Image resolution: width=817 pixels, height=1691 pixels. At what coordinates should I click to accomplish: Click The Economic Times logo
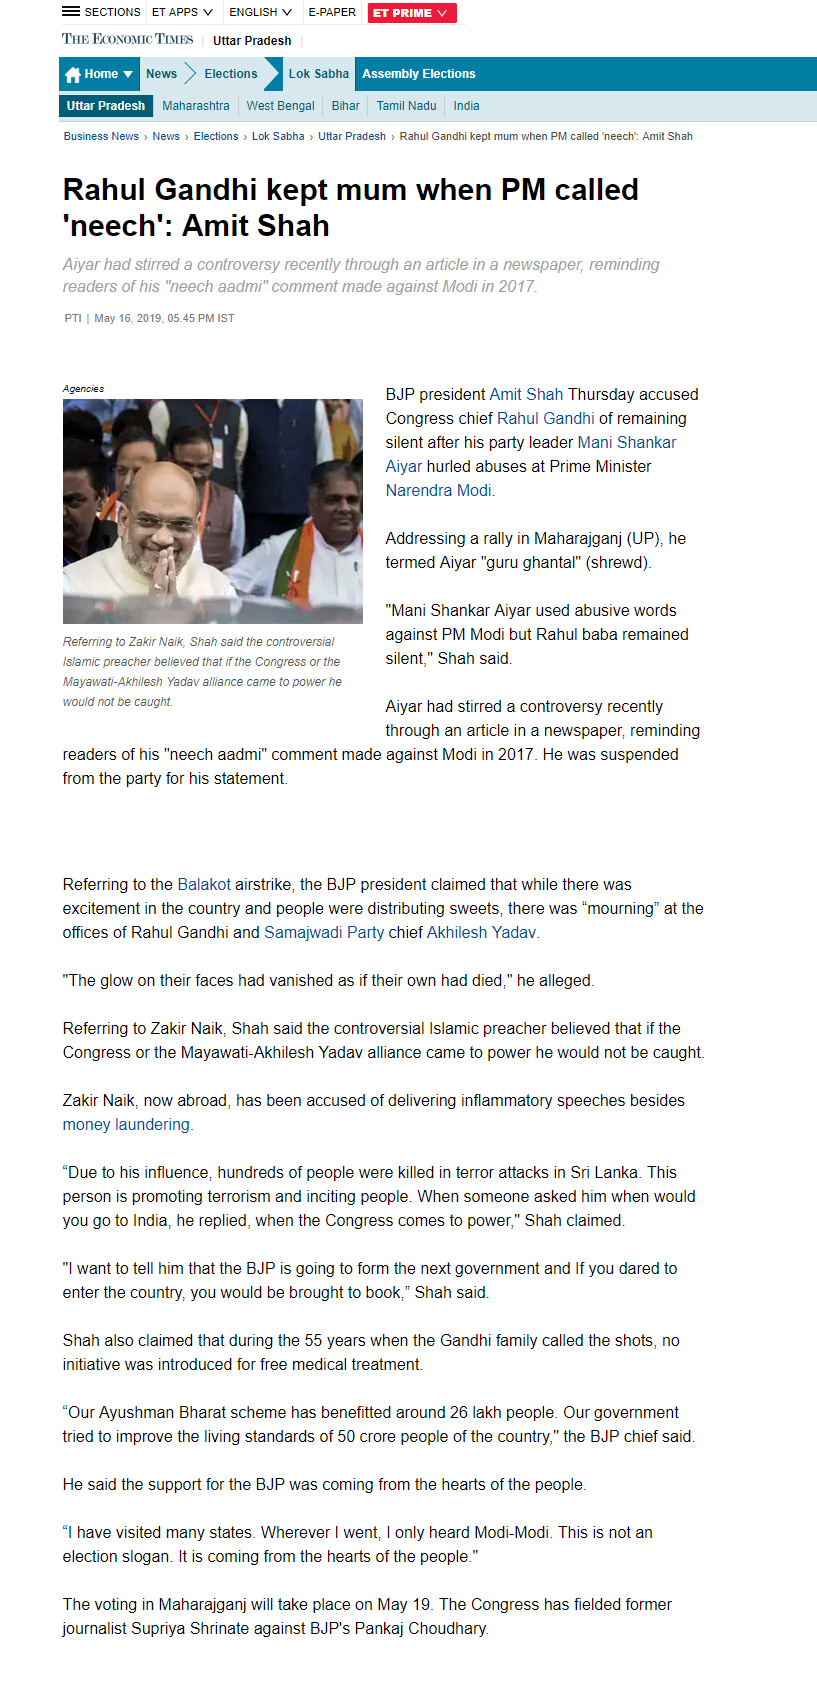[128, 39]
